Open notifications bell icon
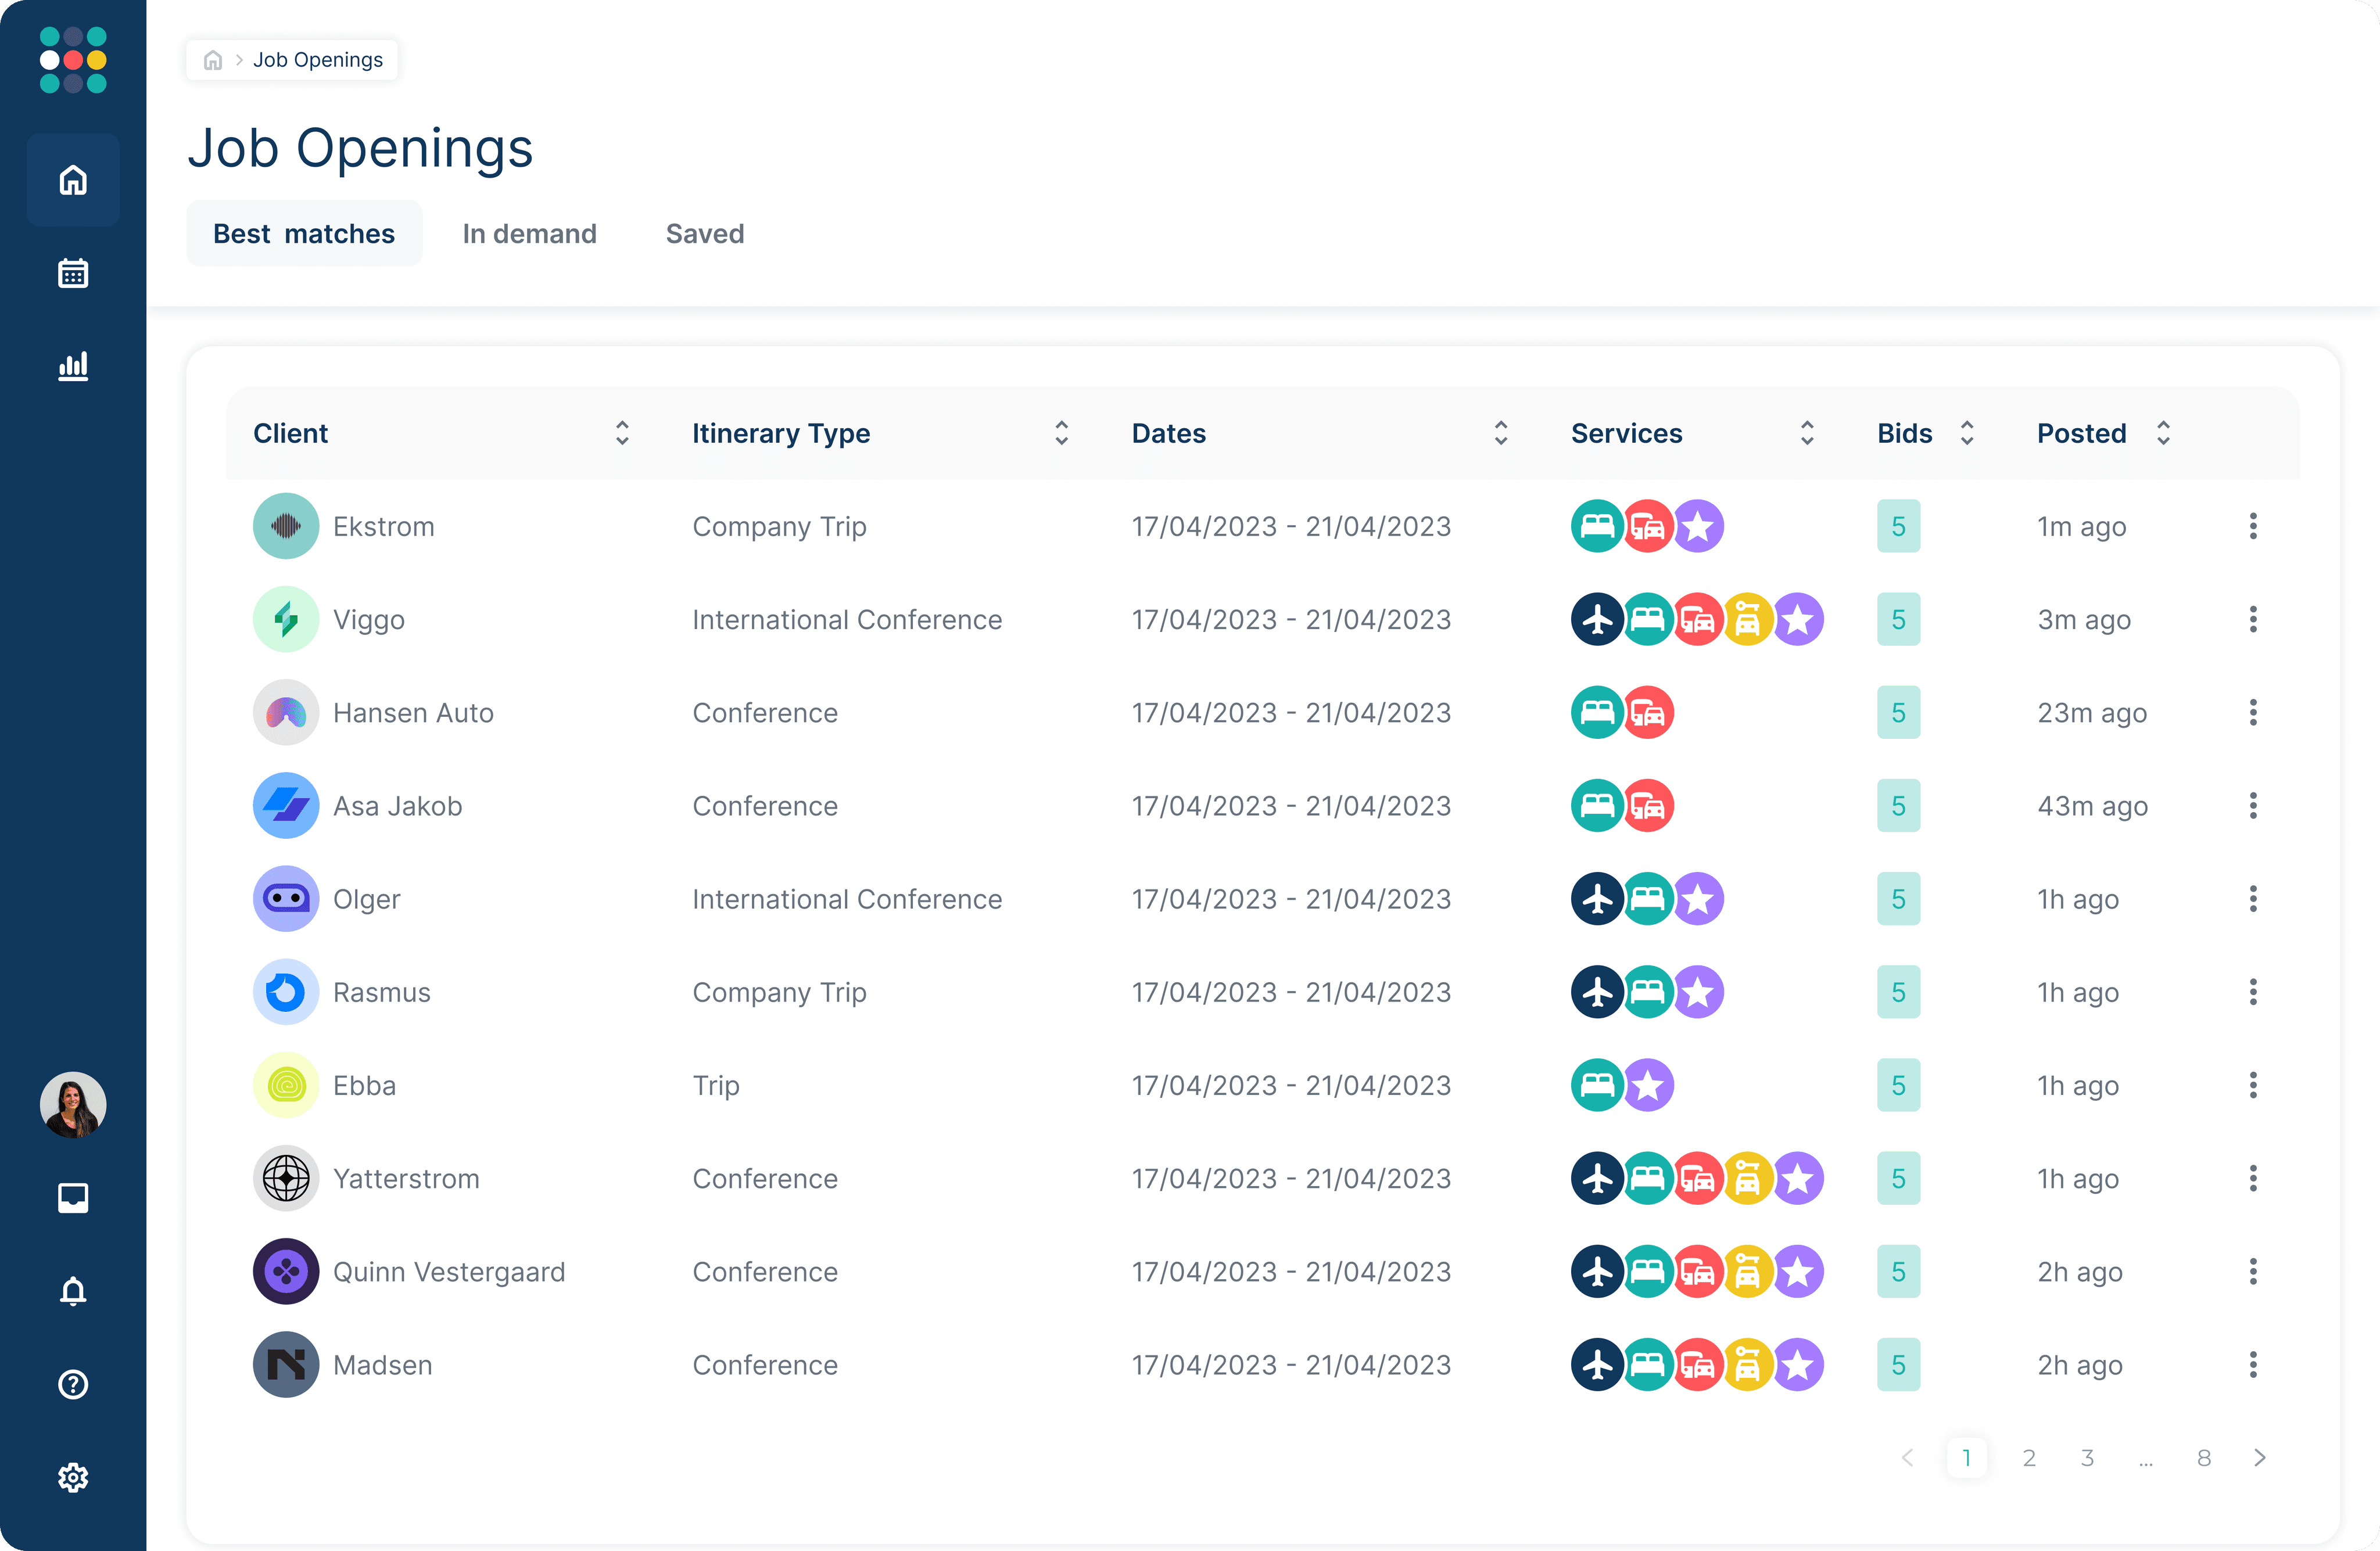The width and height of the screenshot is (2380, 1551). 73,1291
